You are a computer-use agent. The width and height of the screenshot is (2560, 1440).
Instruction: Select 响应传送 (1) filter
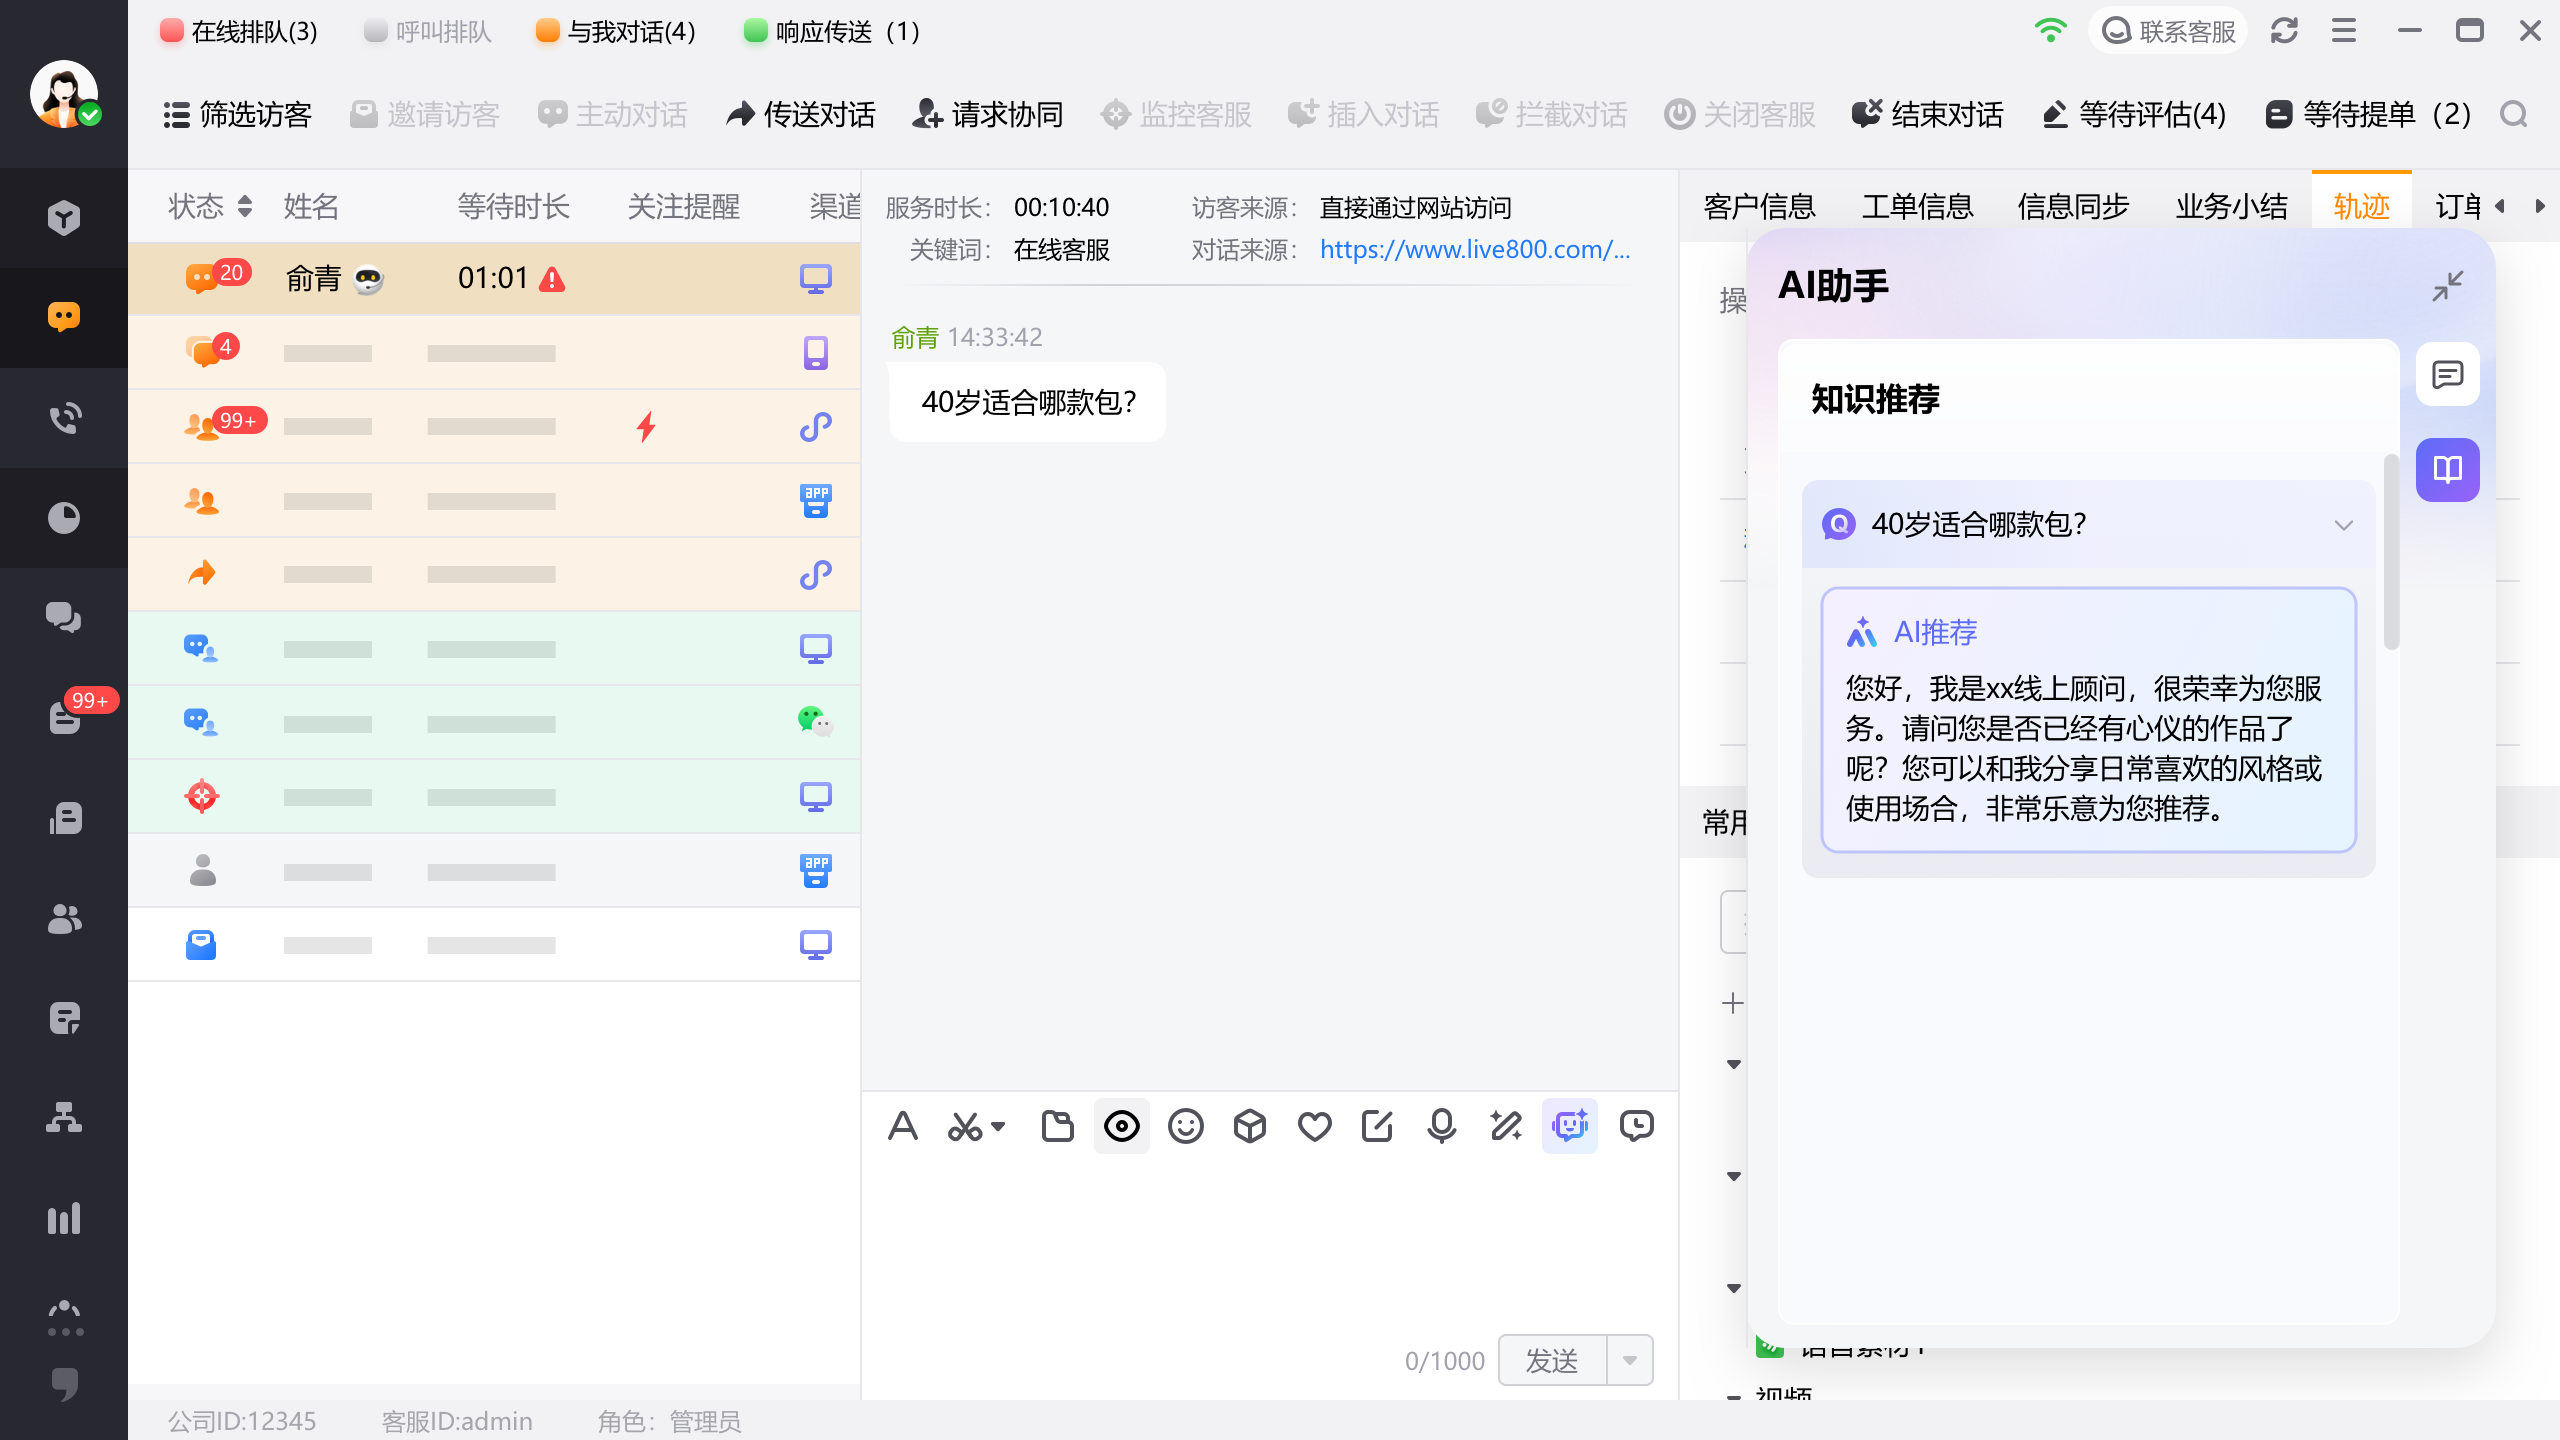coord(832,32)
